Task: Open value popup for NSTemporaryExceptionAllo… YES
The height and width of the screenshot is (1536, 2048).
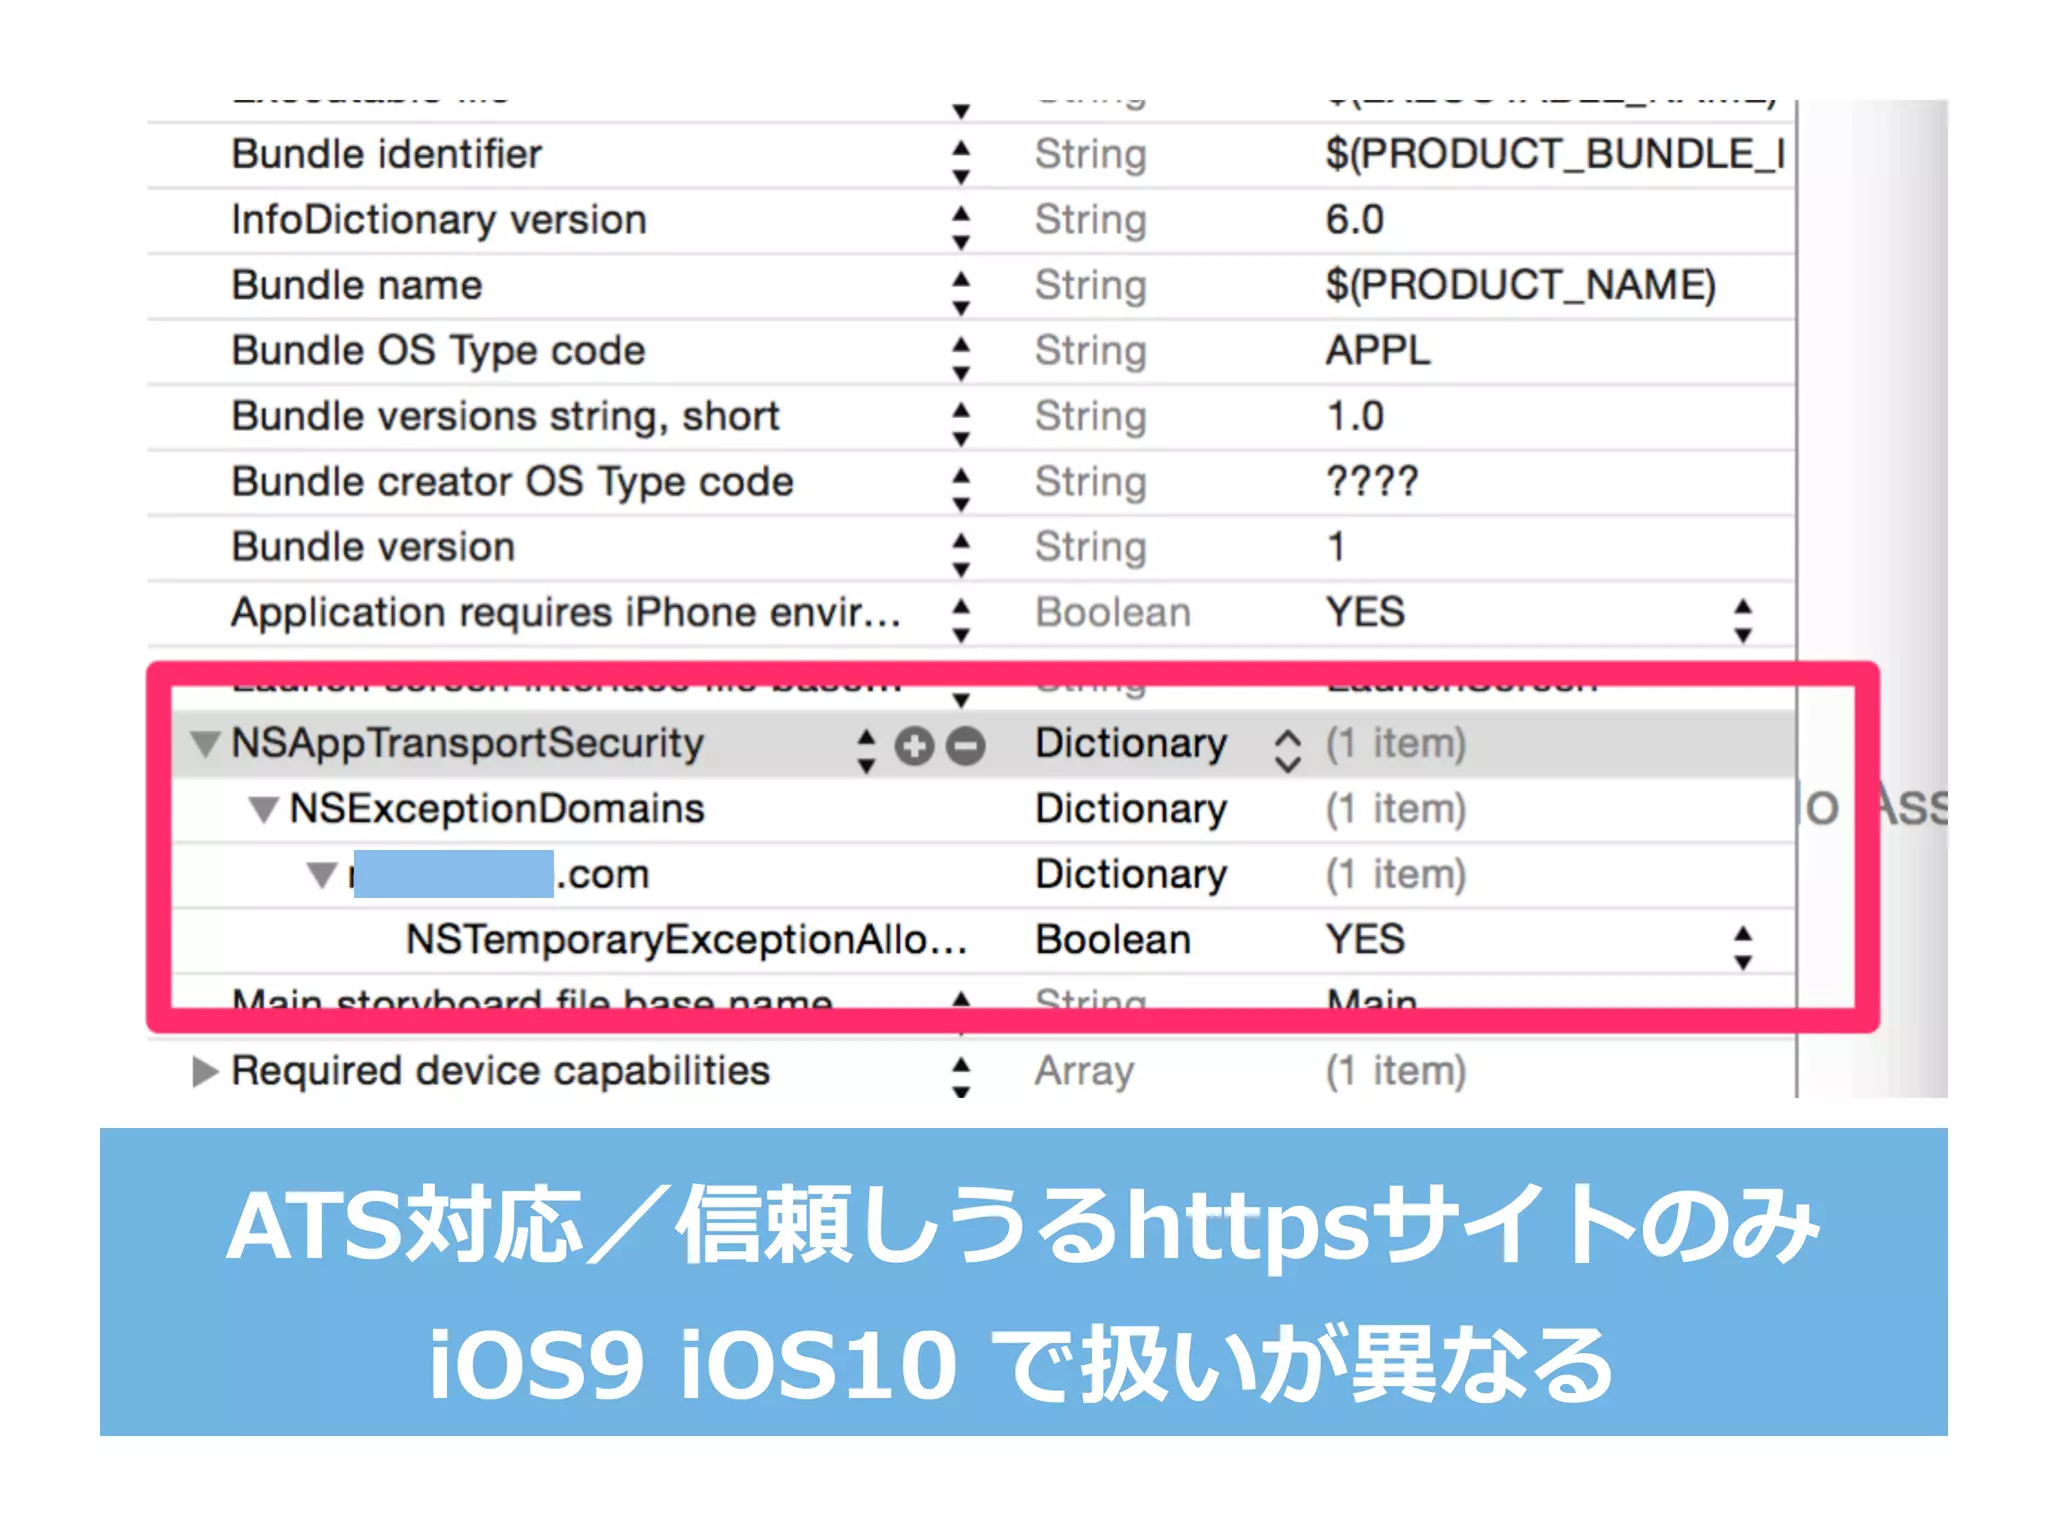Action: tap(1743, 947)
